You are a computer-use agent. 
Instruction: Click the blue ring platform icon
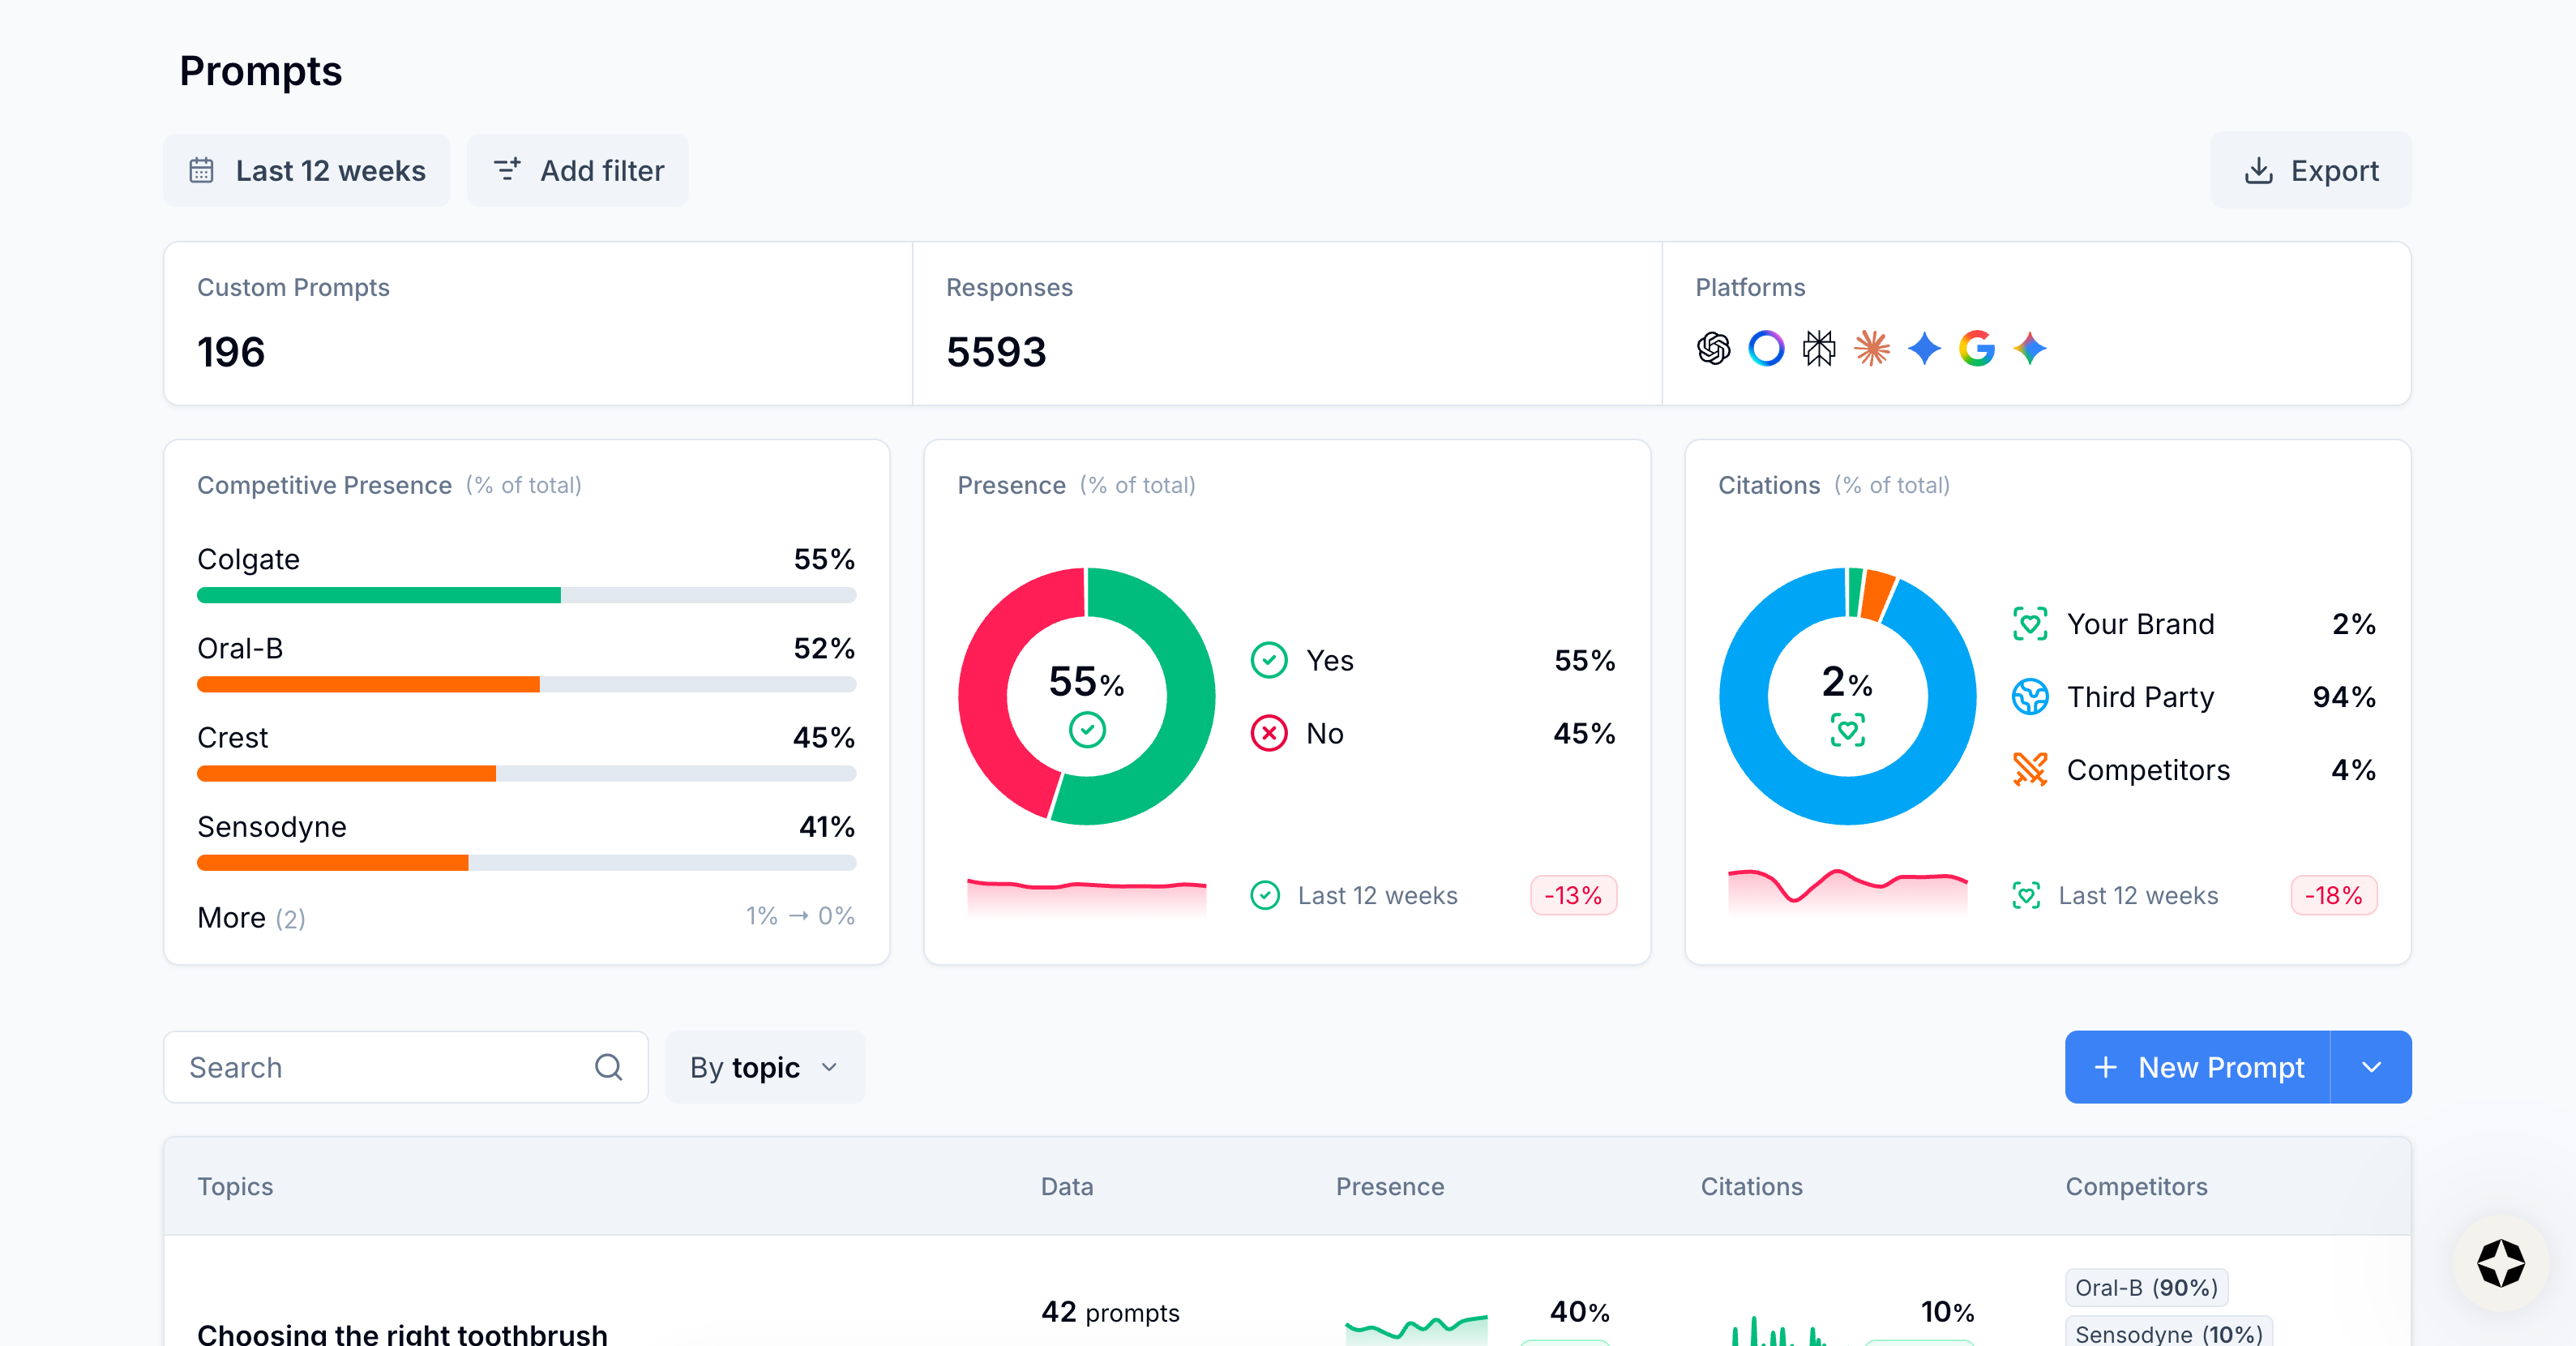1766,349
